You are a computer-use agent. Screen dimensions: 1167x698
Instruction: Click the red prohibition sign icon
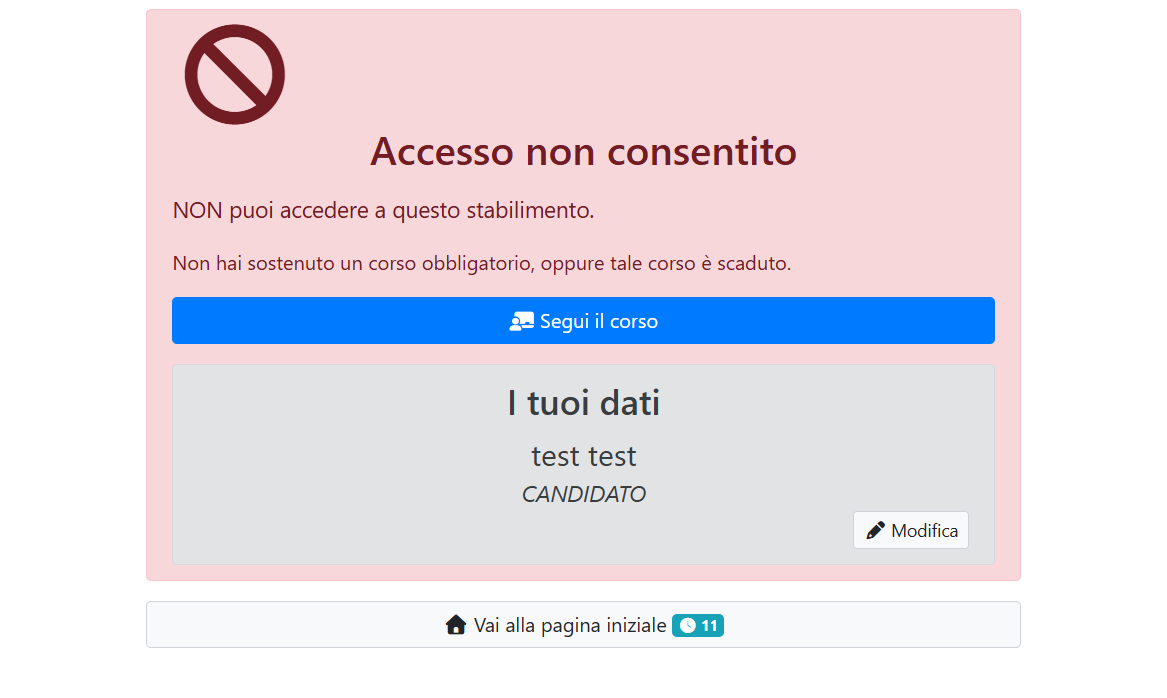[x=234, y=74]
